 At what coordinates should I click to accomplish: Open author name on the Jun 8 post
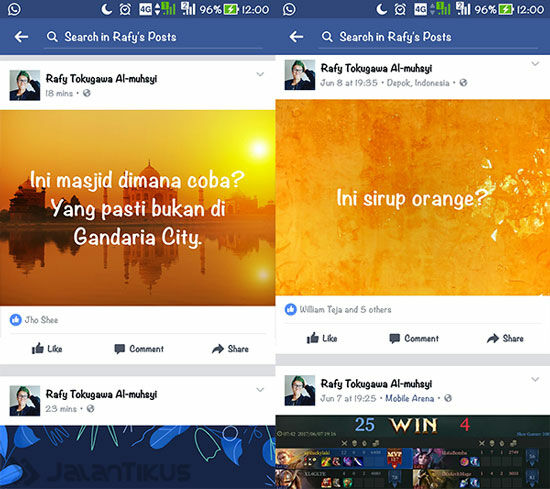376,68
